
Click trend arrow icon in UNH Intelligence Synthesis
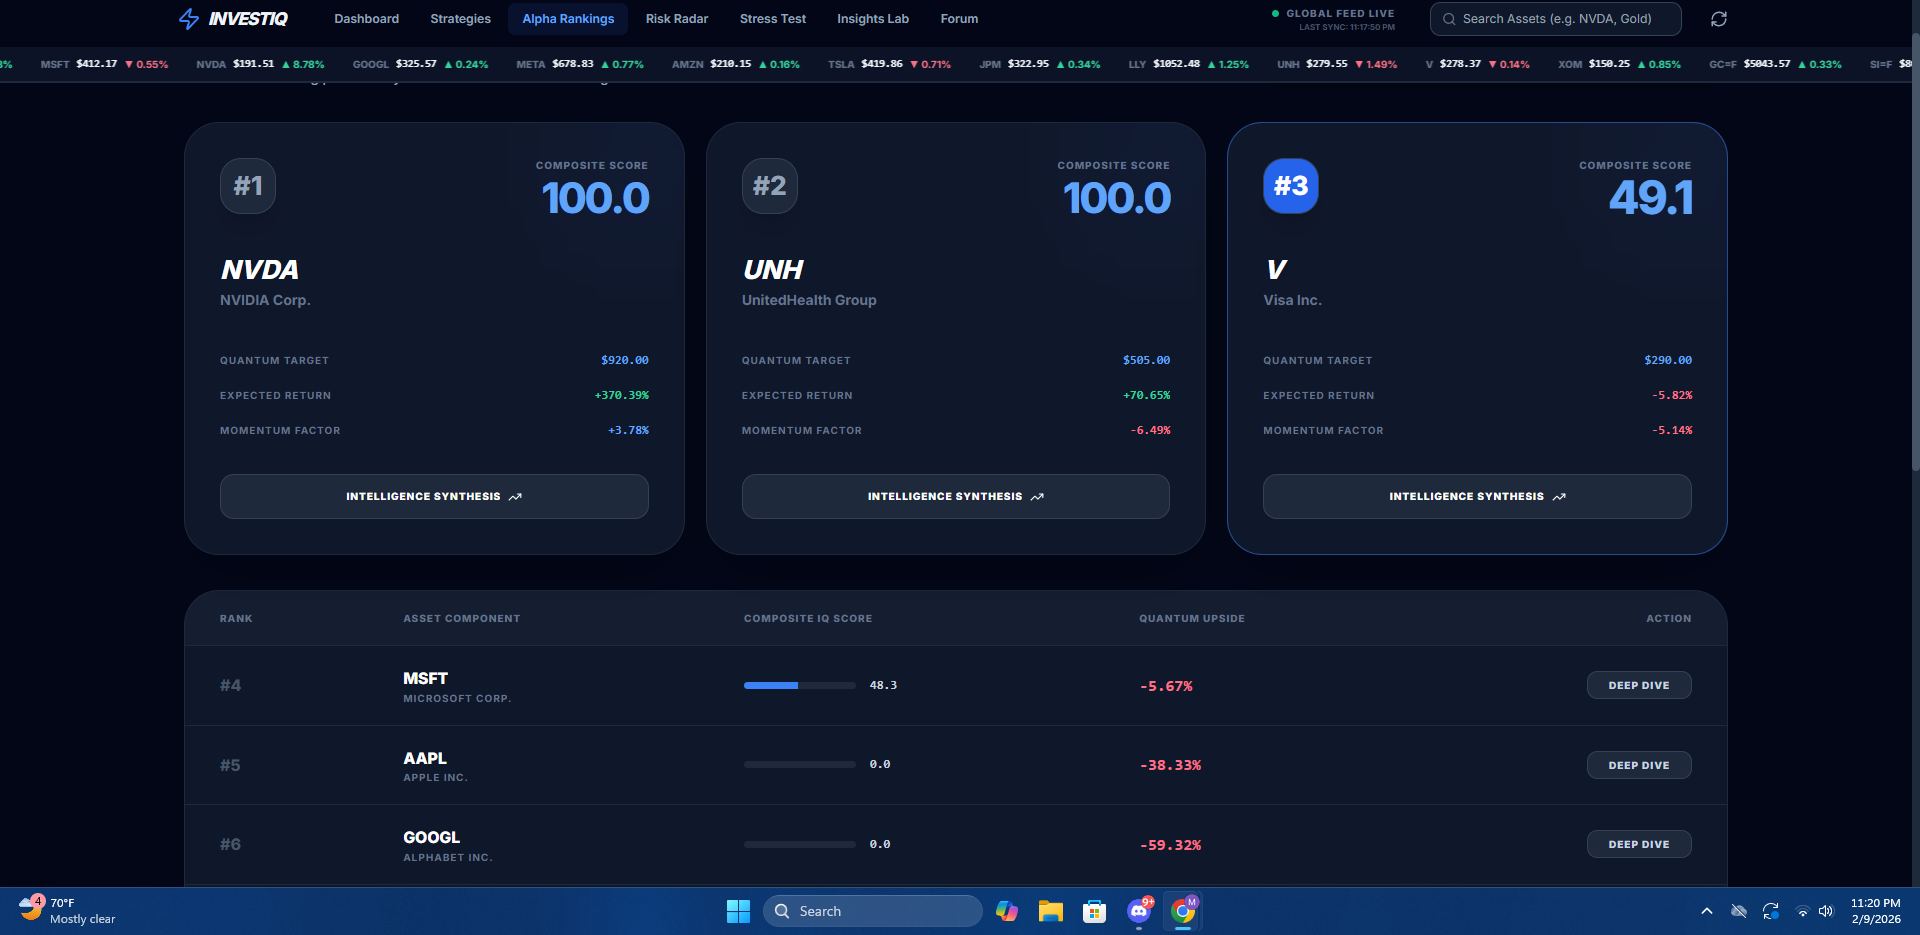tap(1037, 497)
